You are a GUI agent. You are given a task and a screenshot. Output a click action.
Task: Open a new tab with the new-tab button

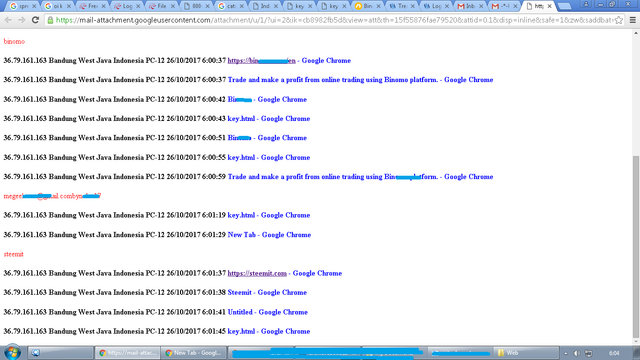coord(564,6)
